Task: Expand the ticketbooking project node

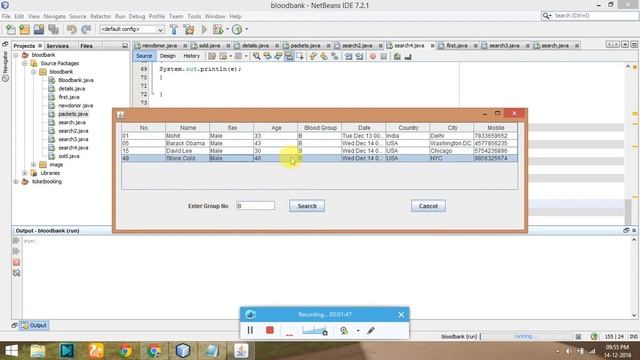Action: [x=16, y=182]
